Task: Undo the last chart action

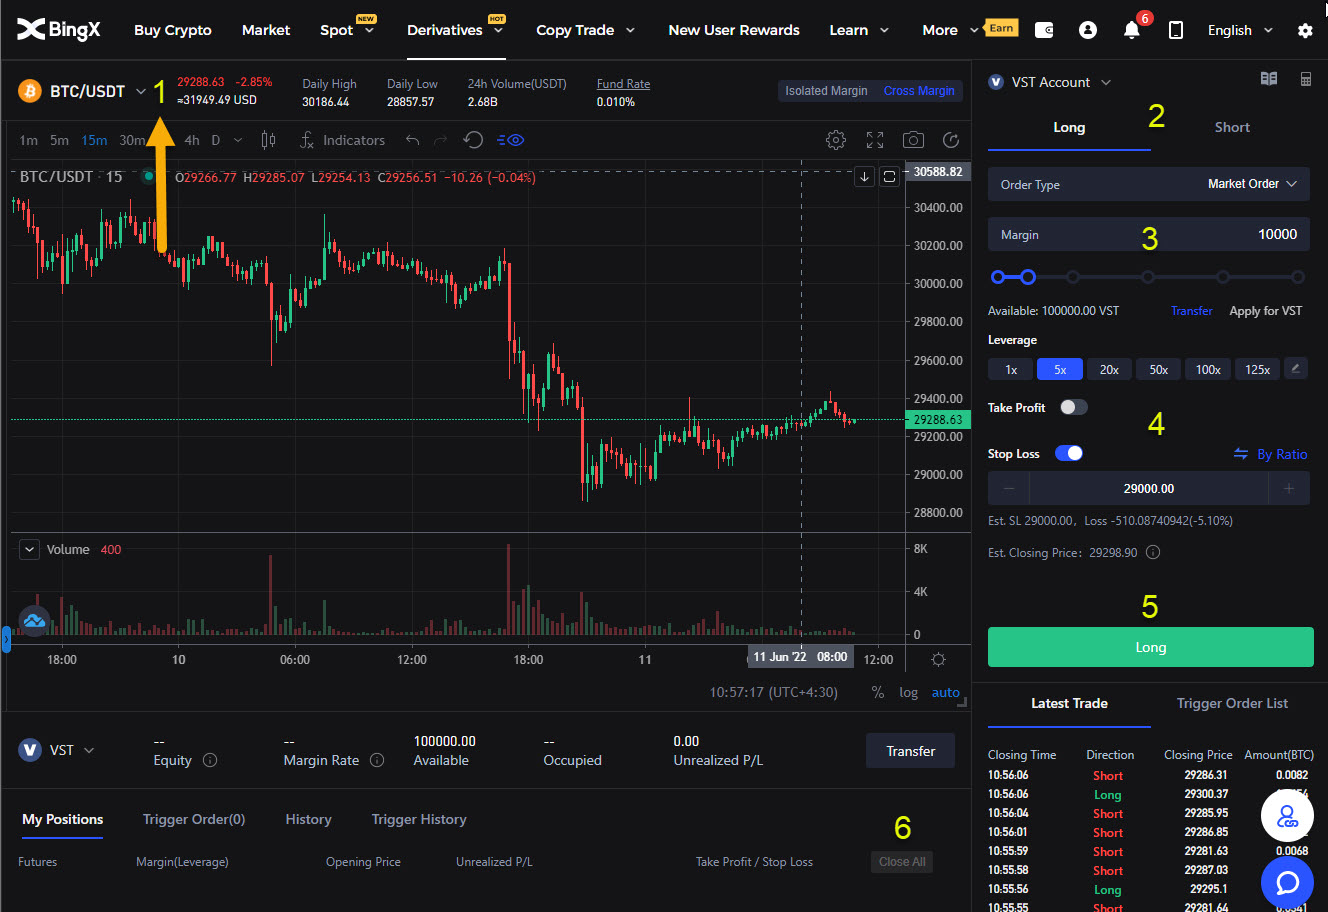Action: click(x=412, y=140)
